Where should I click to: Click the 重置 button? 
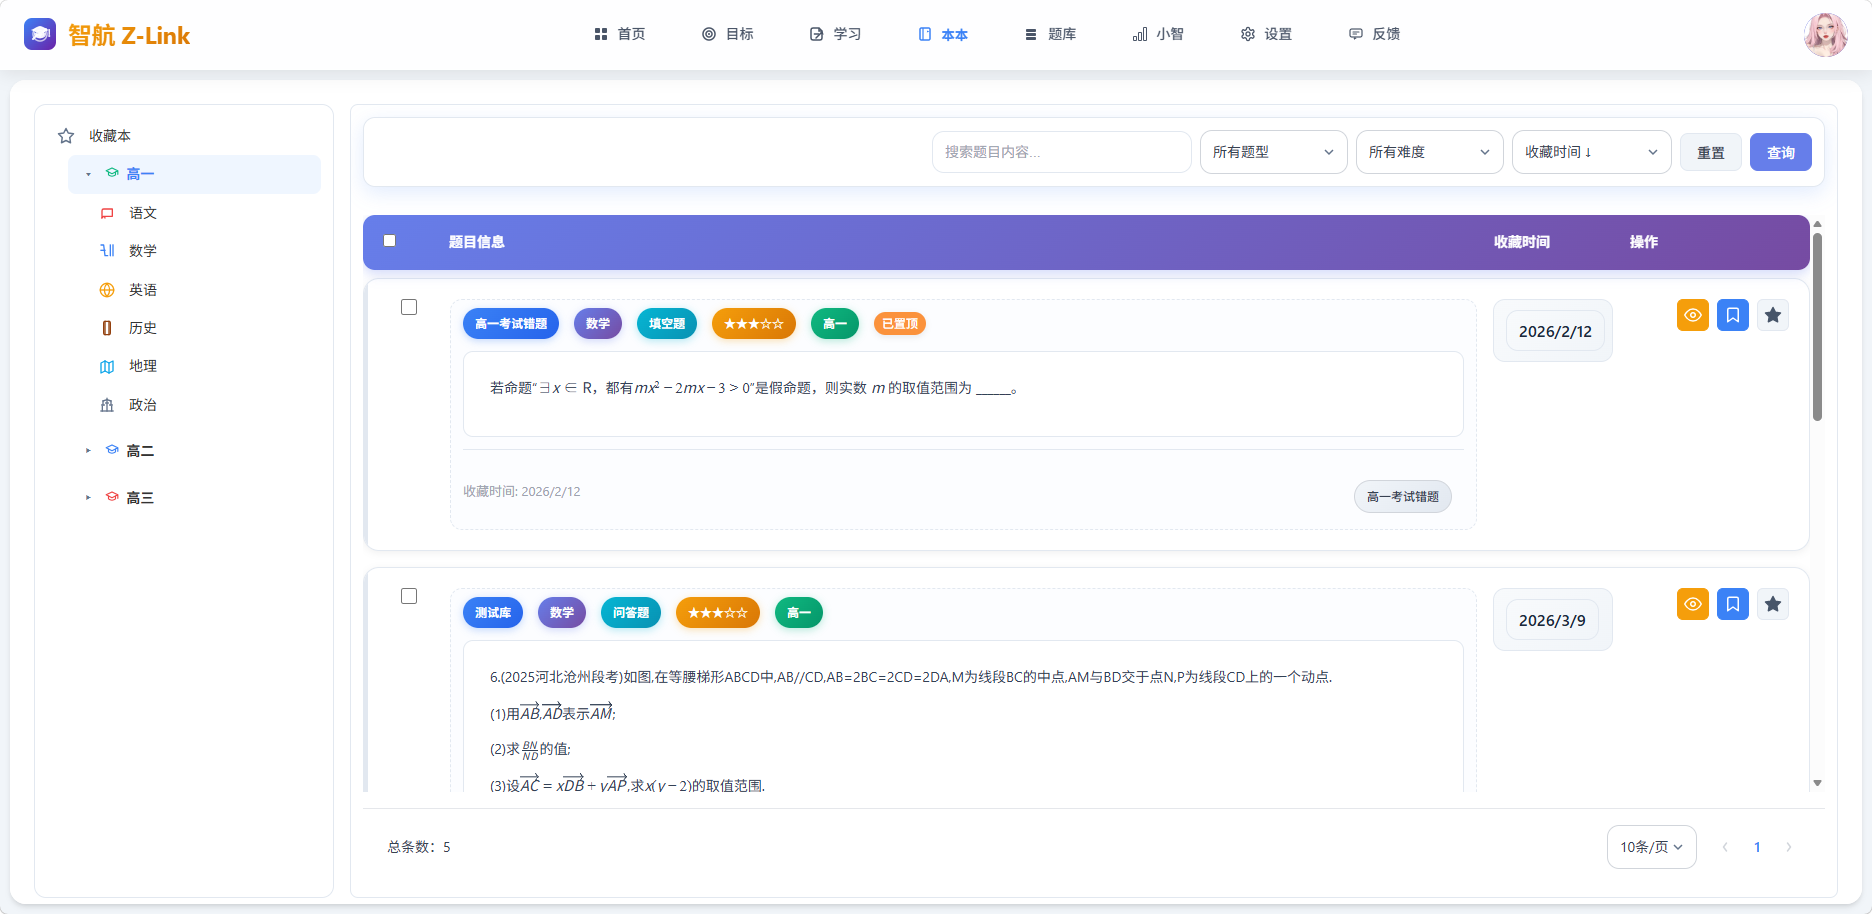[x=1711, y=152]
